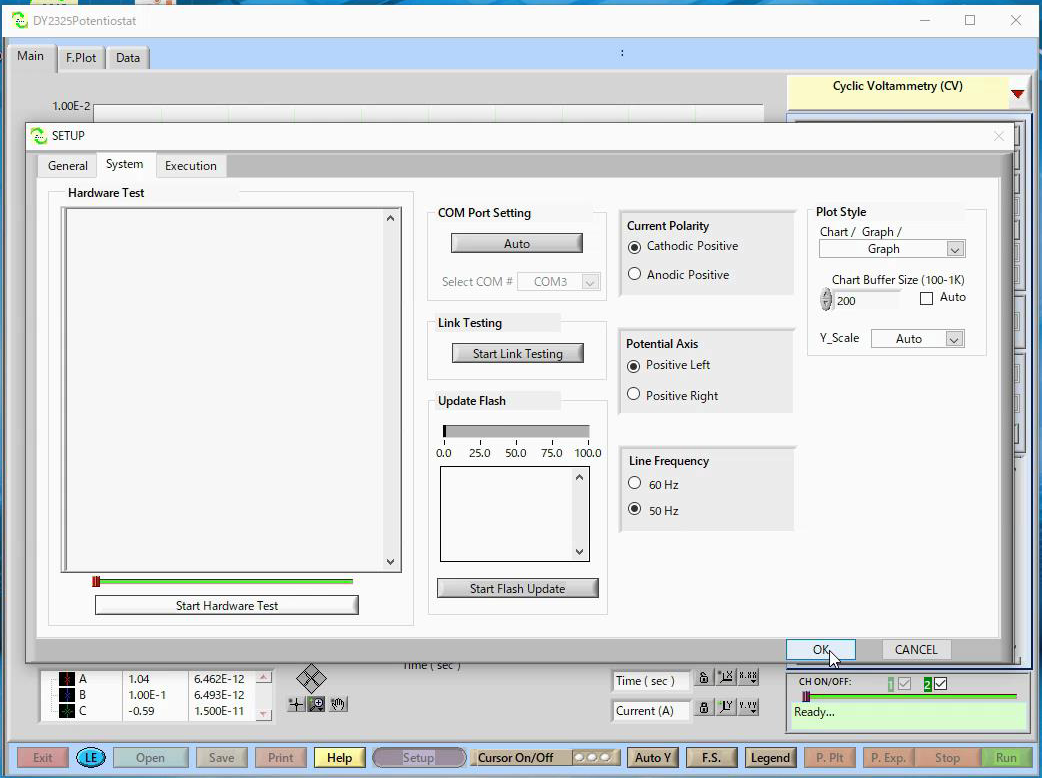
Task: Select the zoom magnifier tool
Action: (317, 705)
